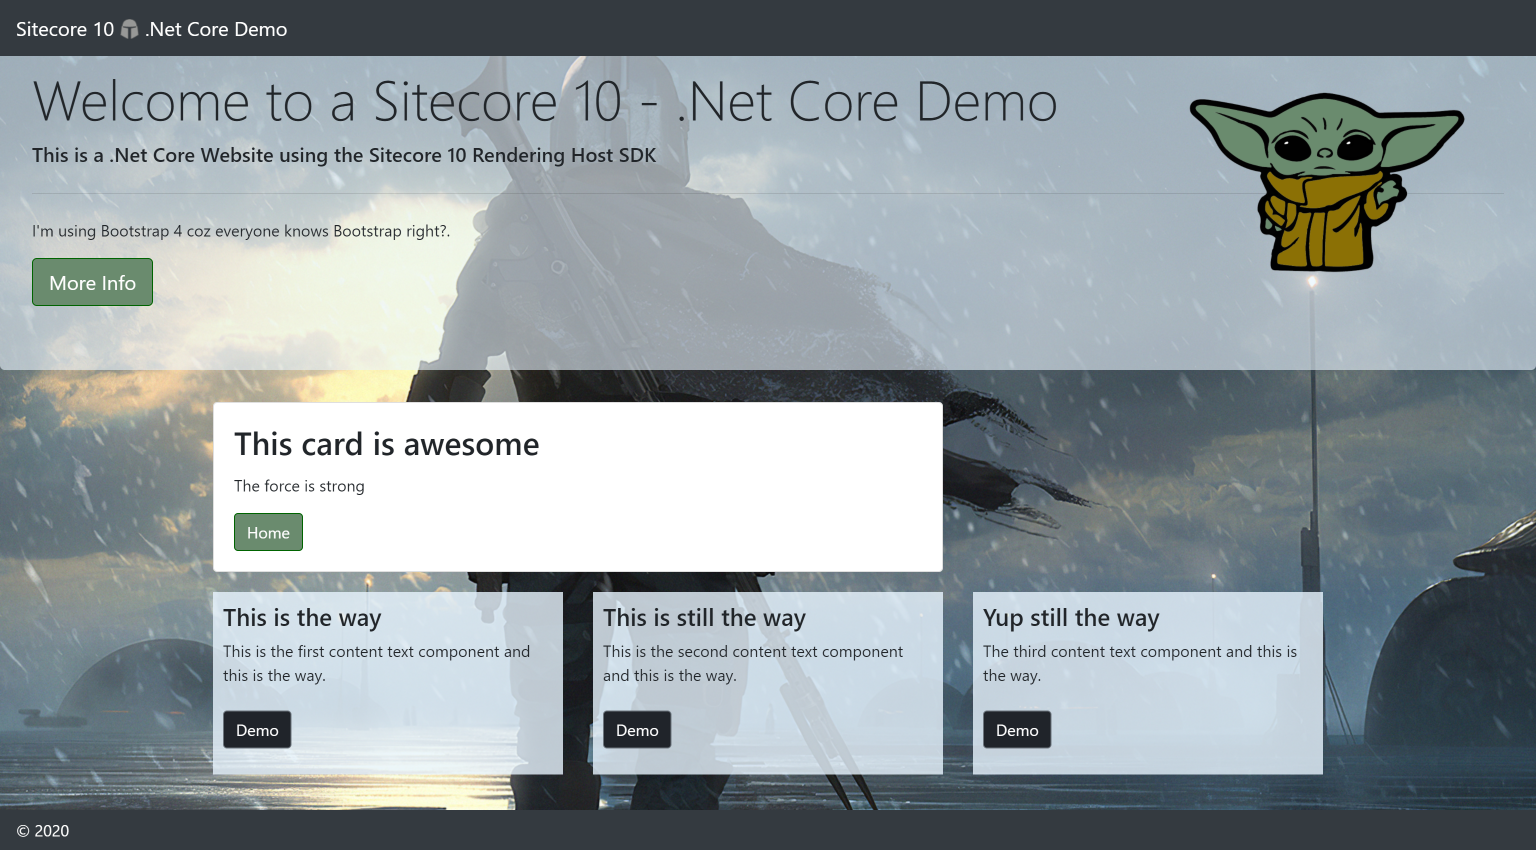Click the 'Yup still the way' heading
This screenshot has height=850, width=1536.
point(1071,618)
